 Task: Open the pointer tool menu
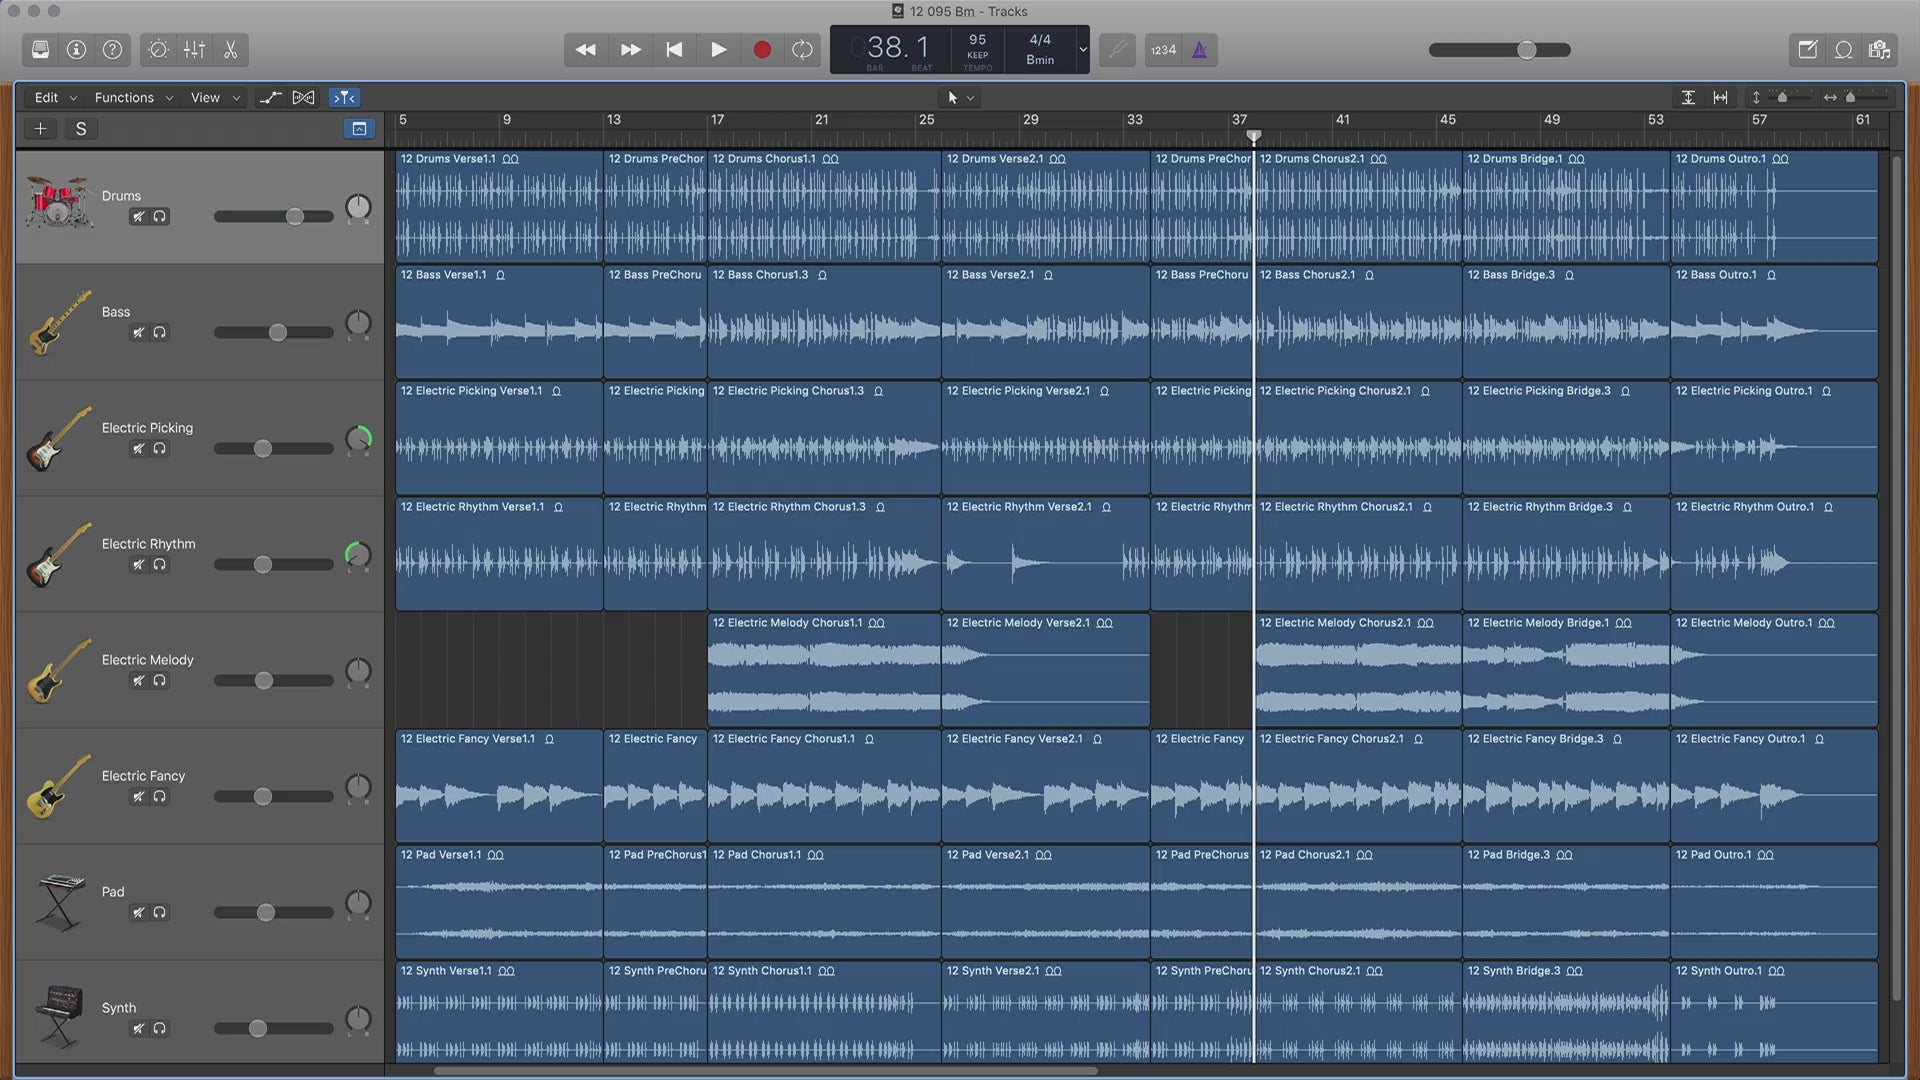[961, 98]
